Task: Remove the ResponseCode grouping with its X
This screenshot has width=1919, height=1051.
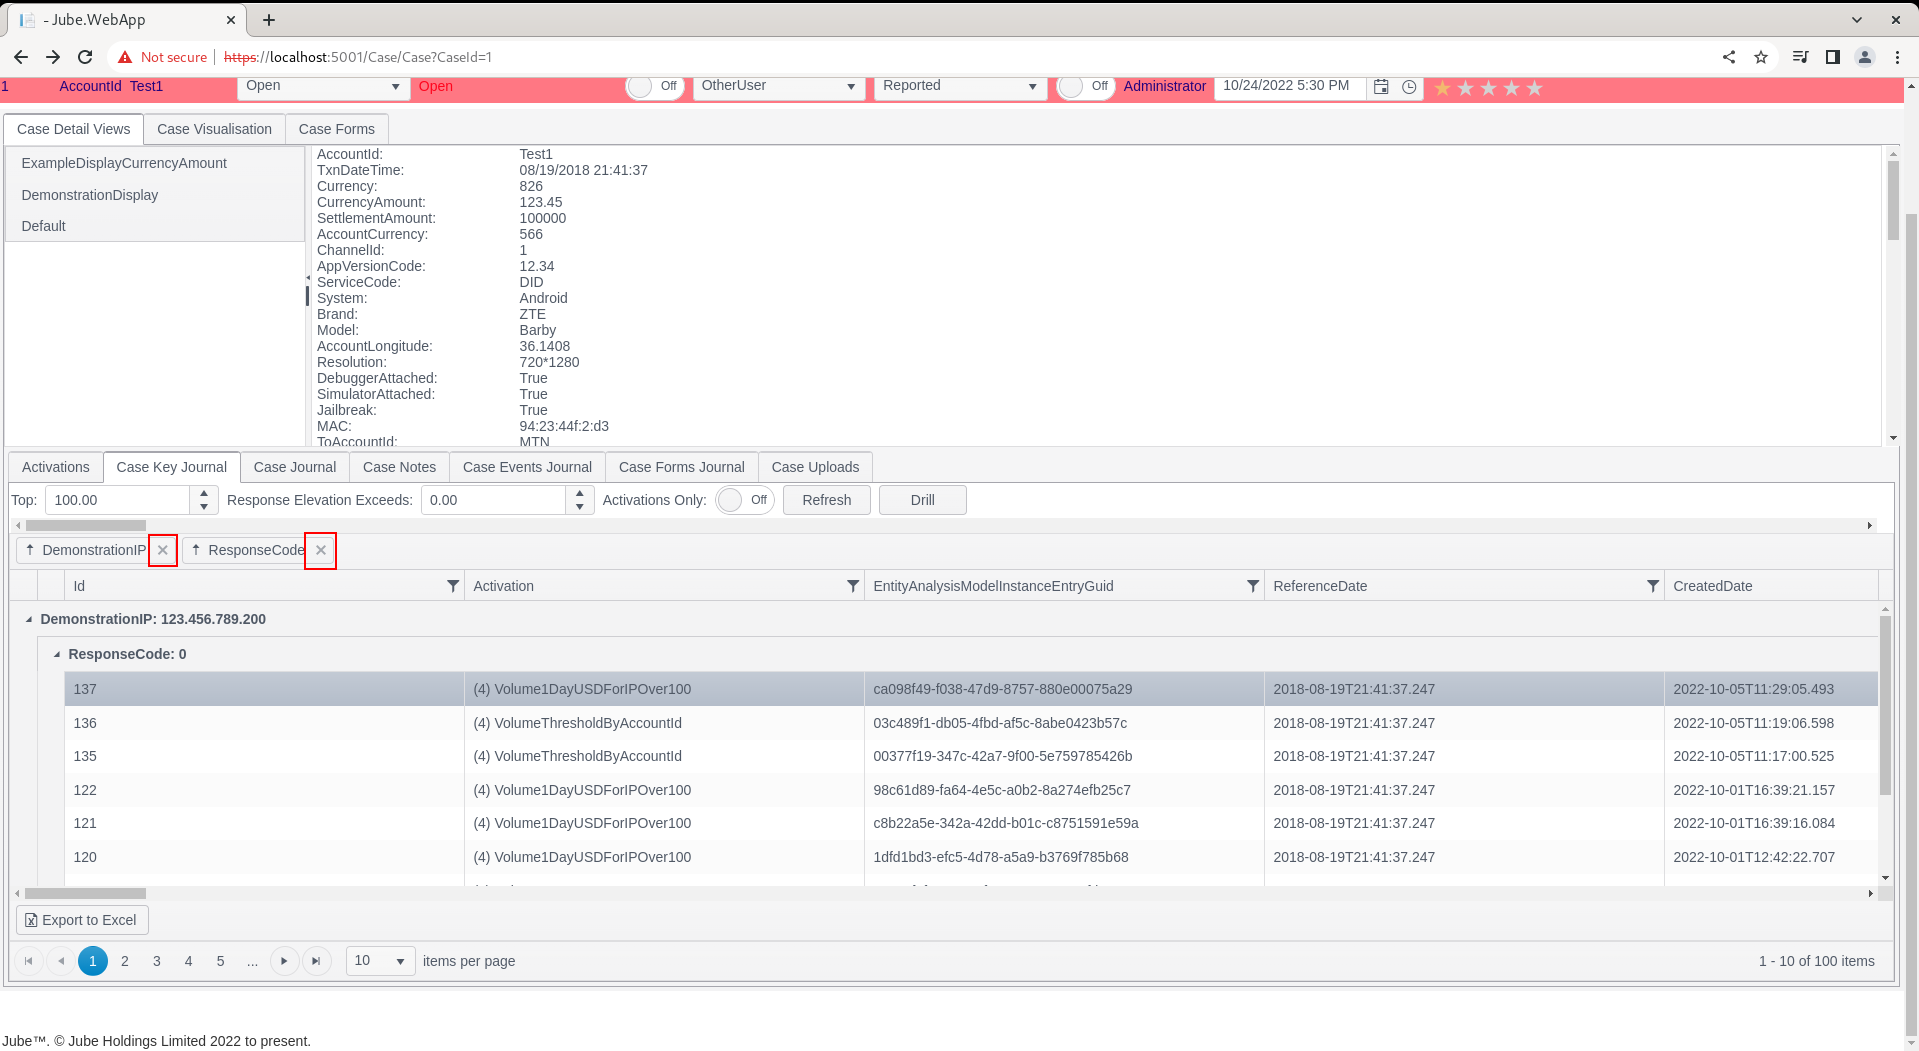Action: [x=321, y=550]
